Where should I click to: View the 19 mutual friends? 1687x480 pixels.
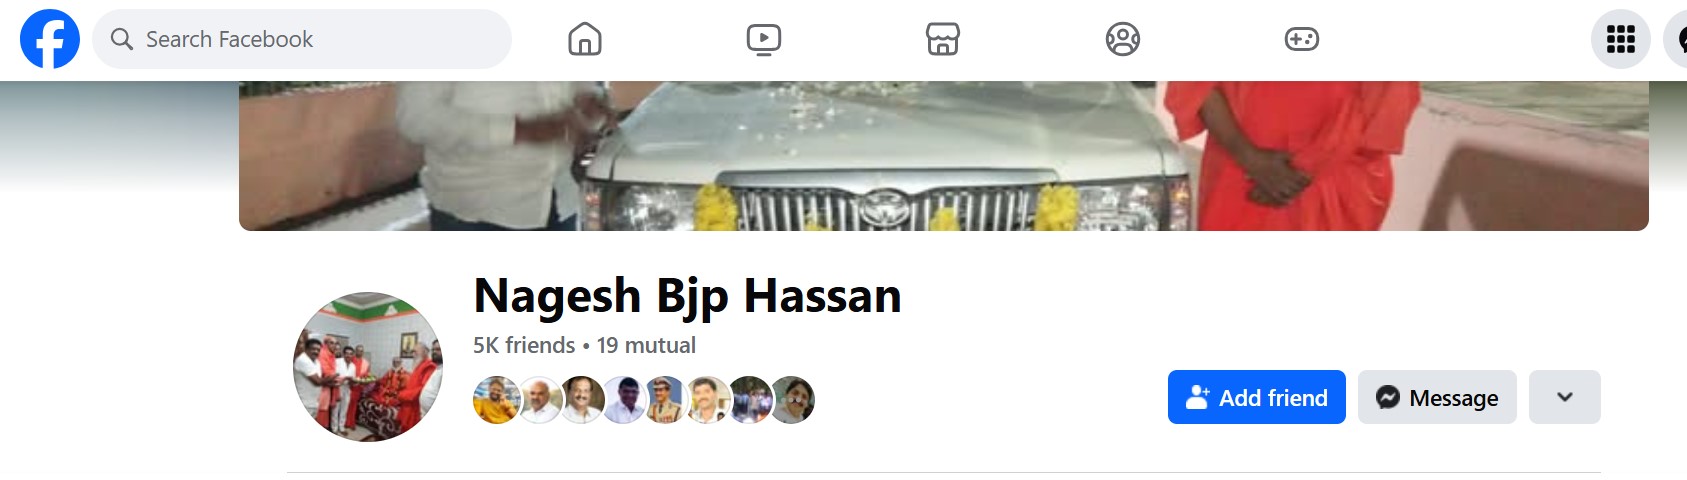(646, 345)
